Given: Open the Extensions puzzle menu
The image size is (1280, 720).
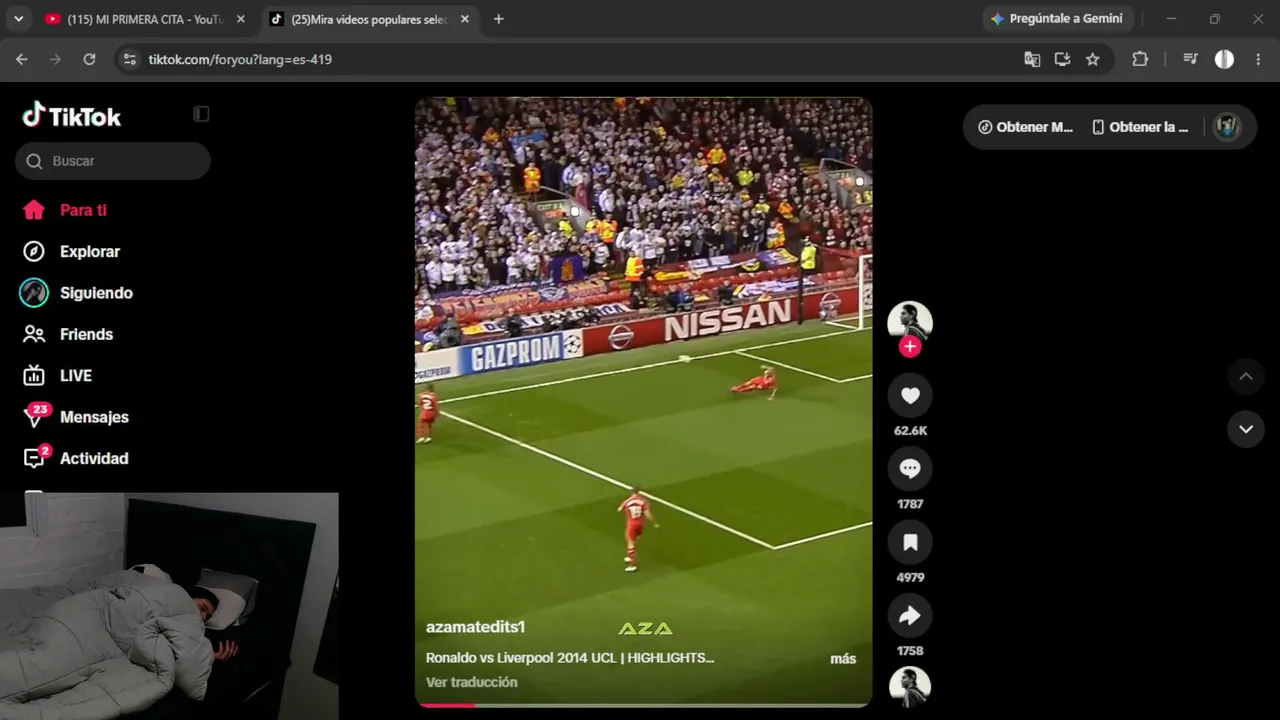Looking at the screenshot, I should [x=1140, y=59].
